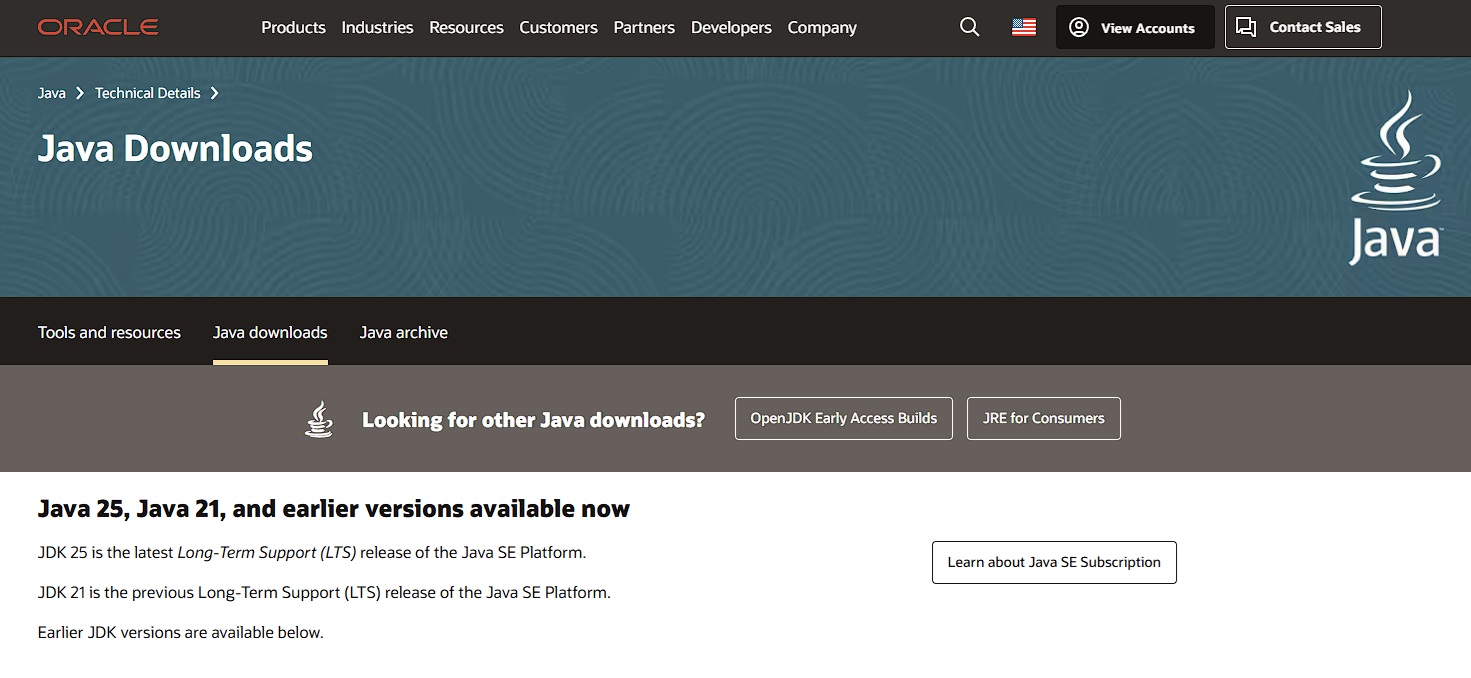Open View Accounts
The width and height of the screenshot is (1471, 678).
(x=1134, y=27)
